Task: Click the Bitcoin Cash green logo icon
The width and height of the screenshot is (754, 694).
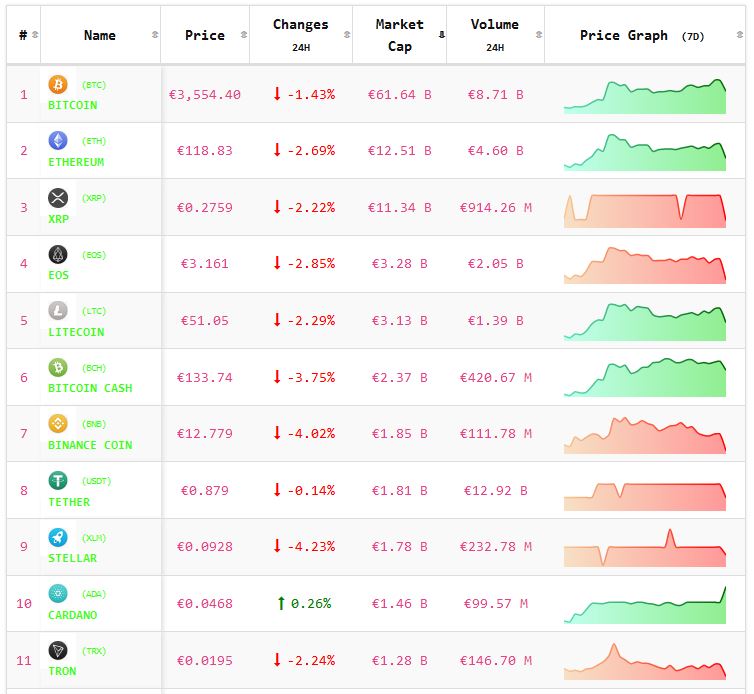Action: (58, 367)
